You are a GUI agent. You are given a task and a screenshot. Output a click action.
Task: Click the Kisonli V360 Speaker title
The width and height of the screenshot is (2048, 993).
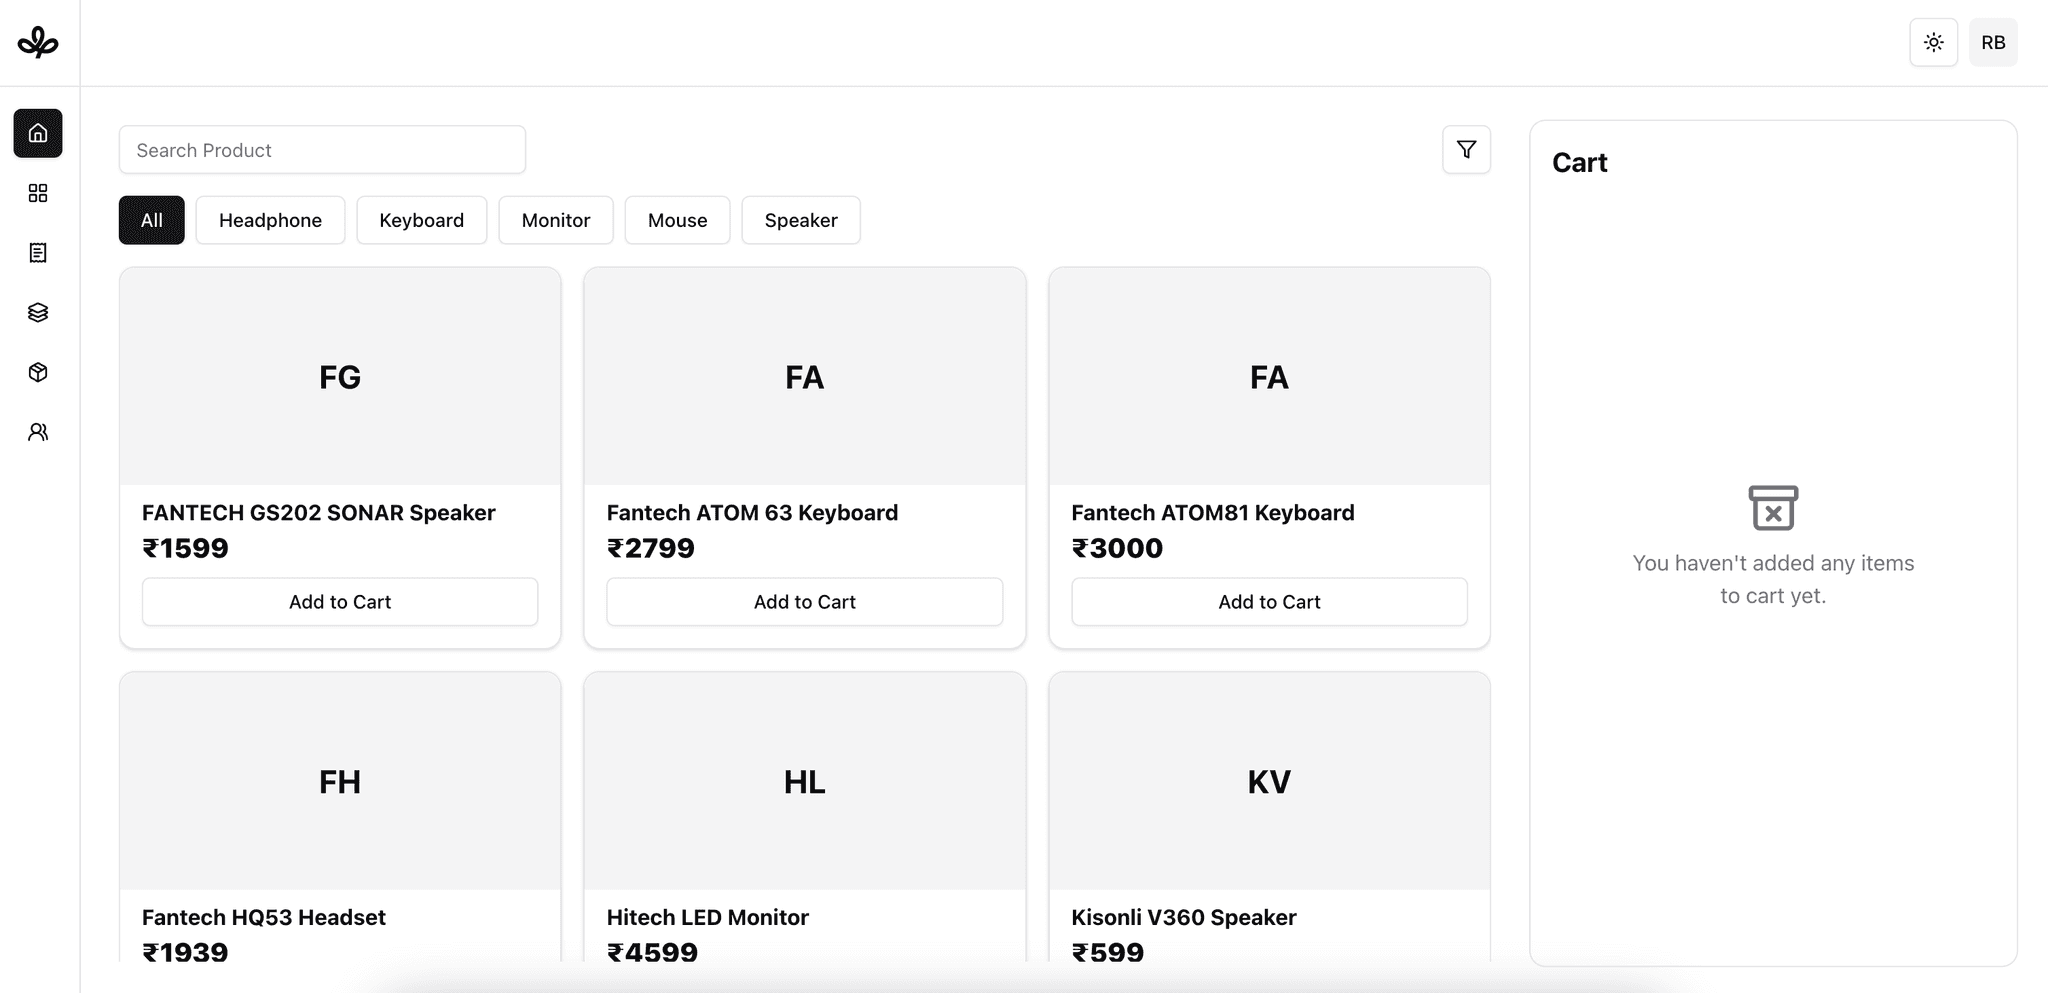click(x=1184, y=917)
